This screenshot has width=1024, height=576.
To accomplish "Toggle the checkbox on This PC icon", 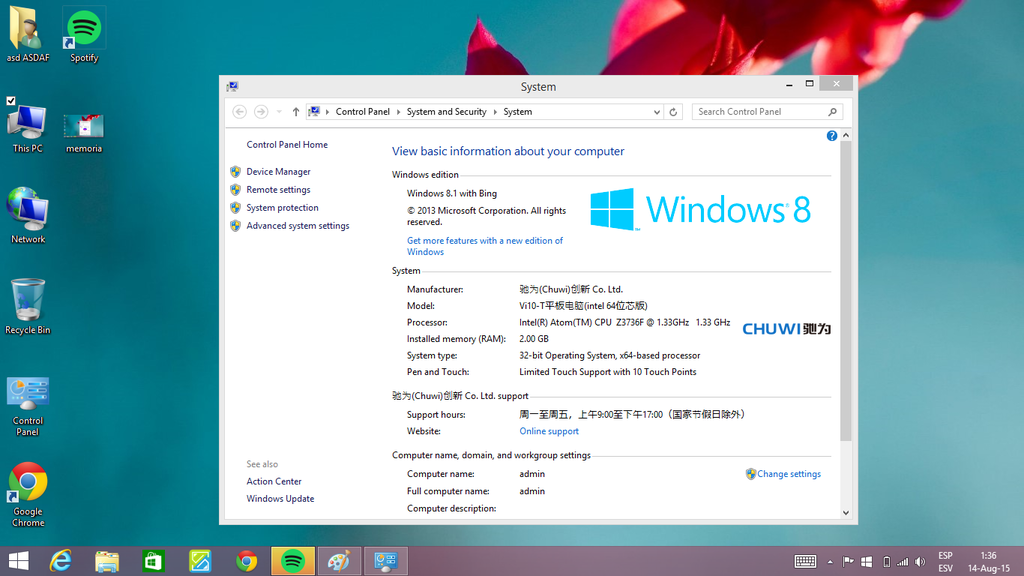I will click(11, 101).
